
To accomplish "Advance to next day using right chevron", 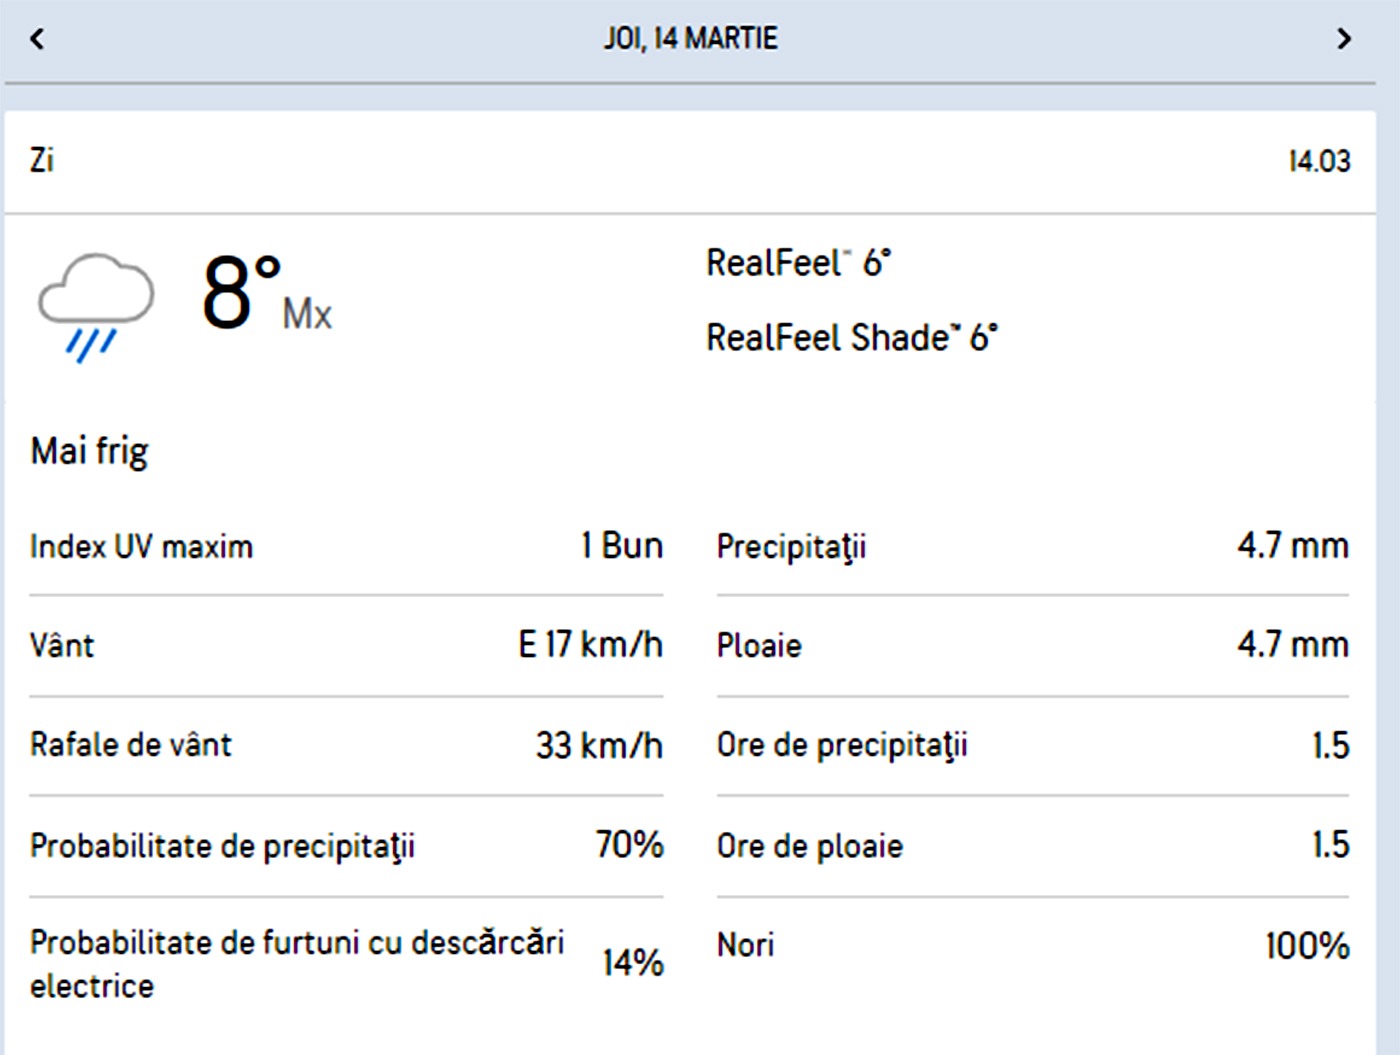I will point(1345,38).
